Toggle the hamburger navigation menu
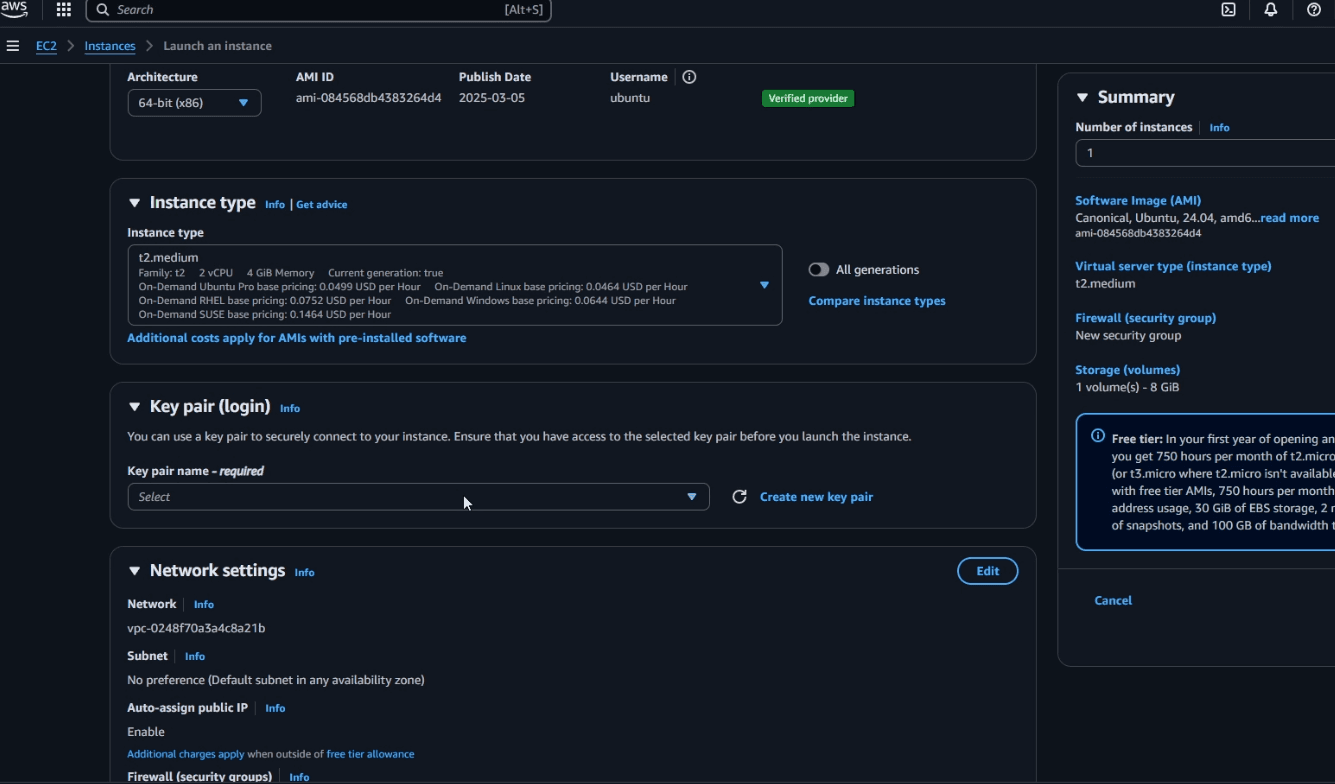1335x784 pixels. click(13, 46)
